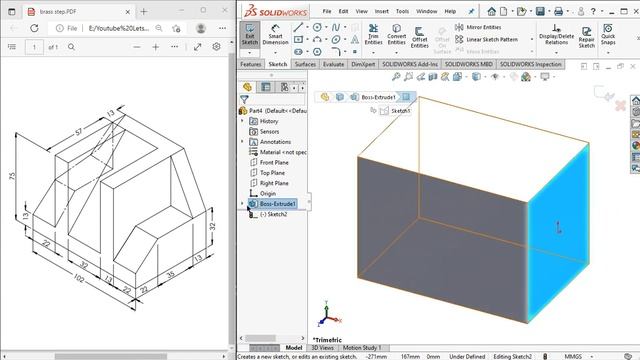Open Display/Delete Relations dropdown arrow
Viewport: 640px width, 360px height.
coord(556,53)
